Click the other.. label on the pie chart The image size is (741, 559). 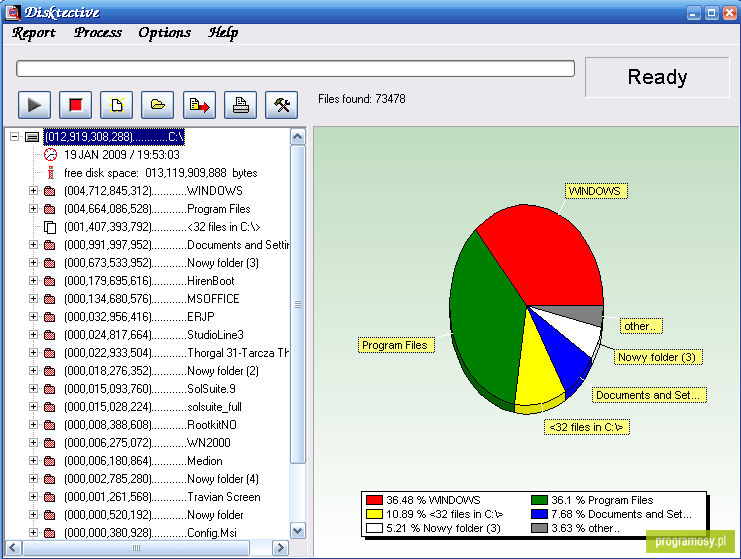click(x=641, y=326)
